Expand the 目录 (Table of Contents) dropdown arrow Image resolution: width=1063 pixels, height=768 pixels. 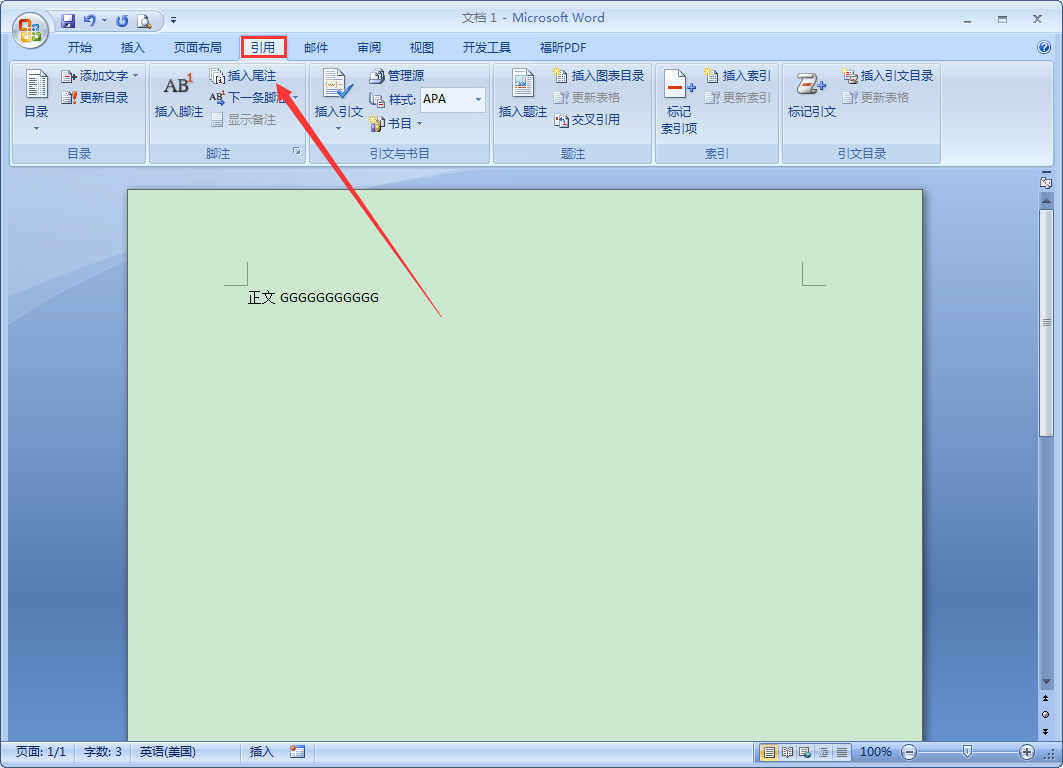35,127
